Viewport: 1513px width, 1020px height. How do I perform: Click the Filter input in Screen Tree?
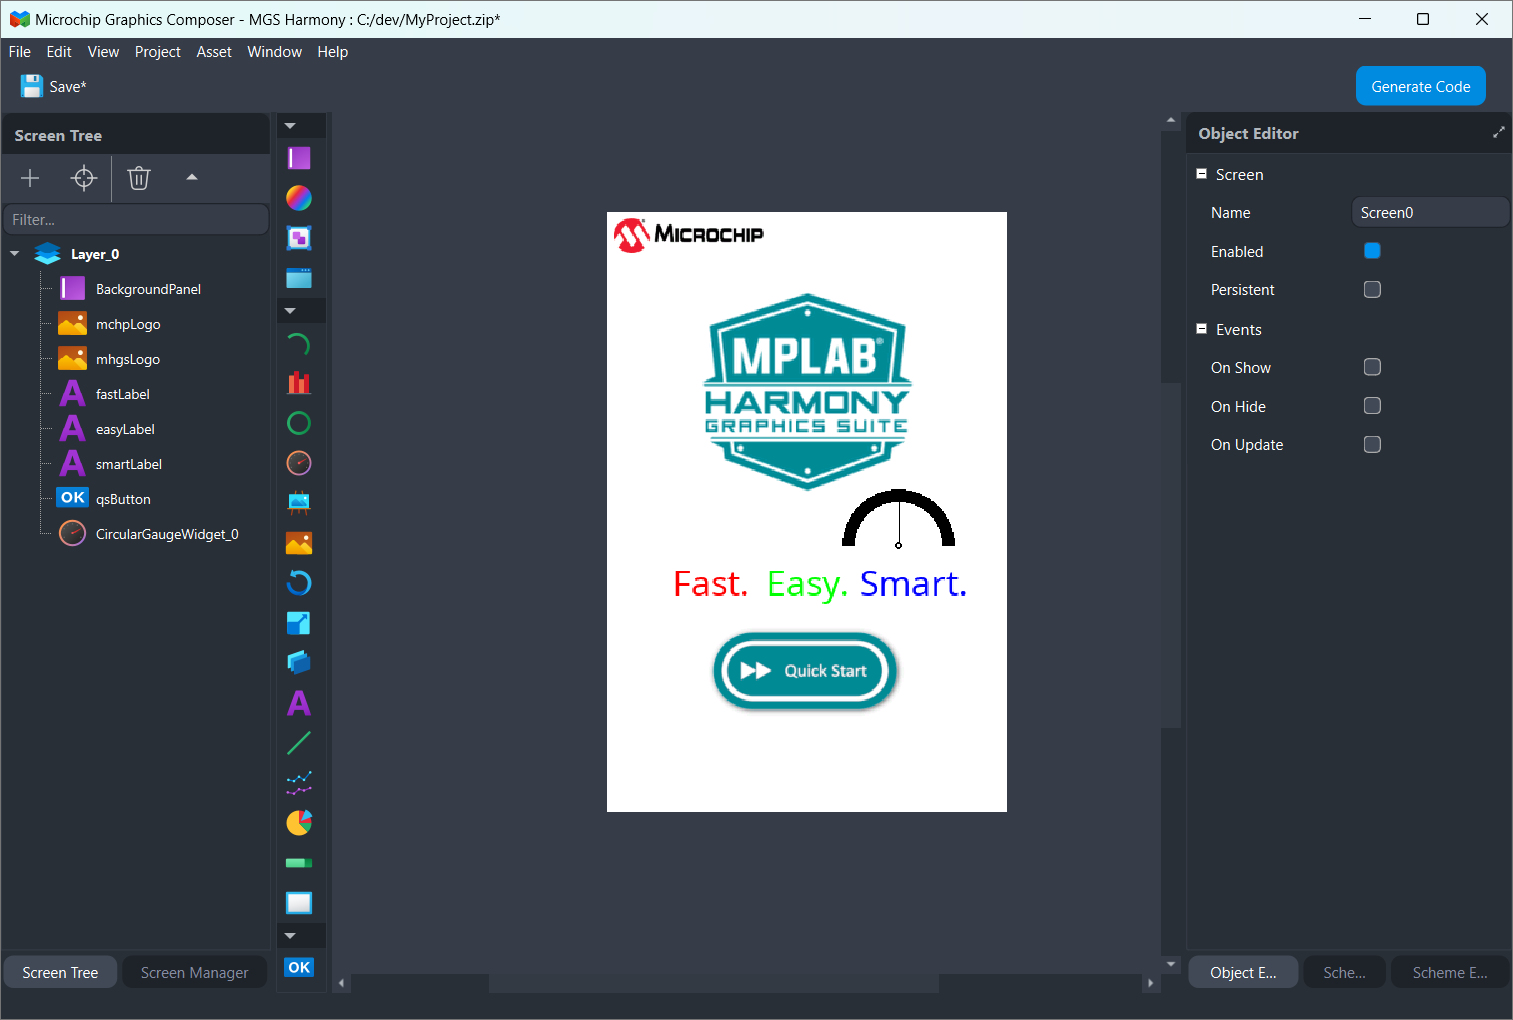click(136, 219)
